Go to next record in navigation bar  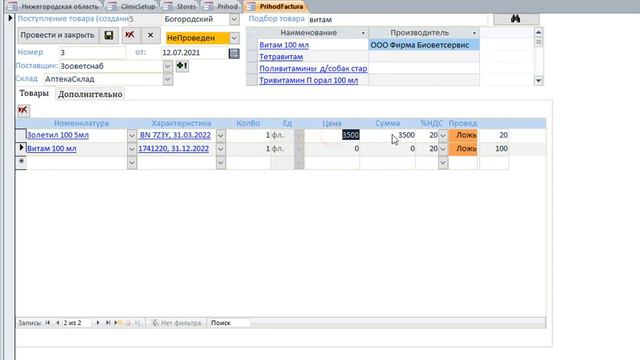(98, 323)
